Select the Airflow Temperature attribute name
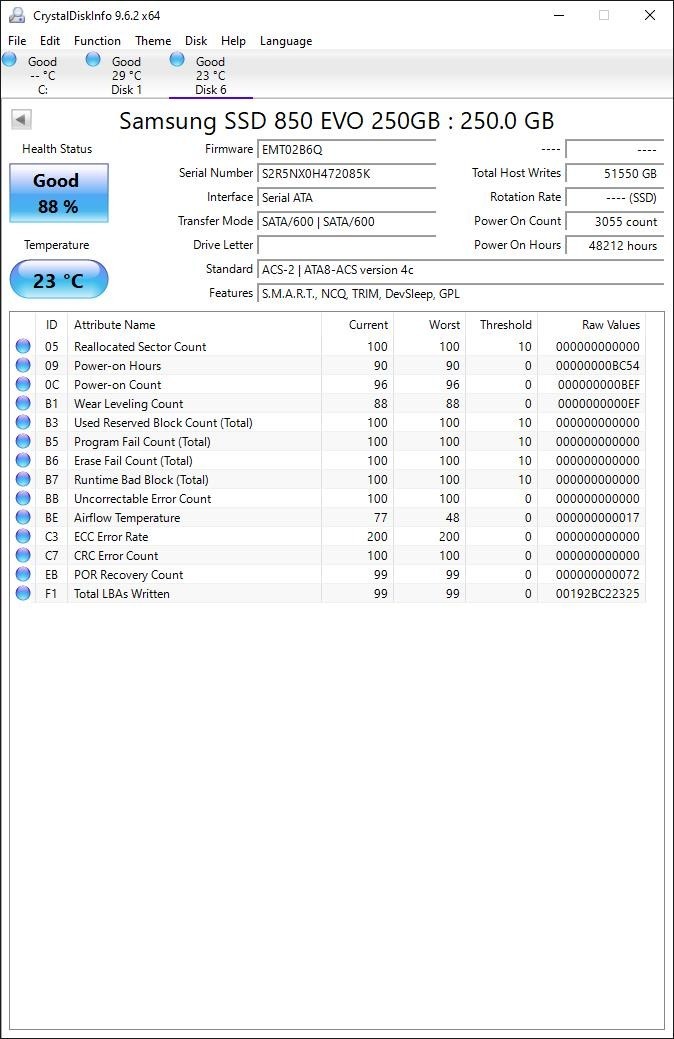The image size is (674, 1039). tap(127, 518)
